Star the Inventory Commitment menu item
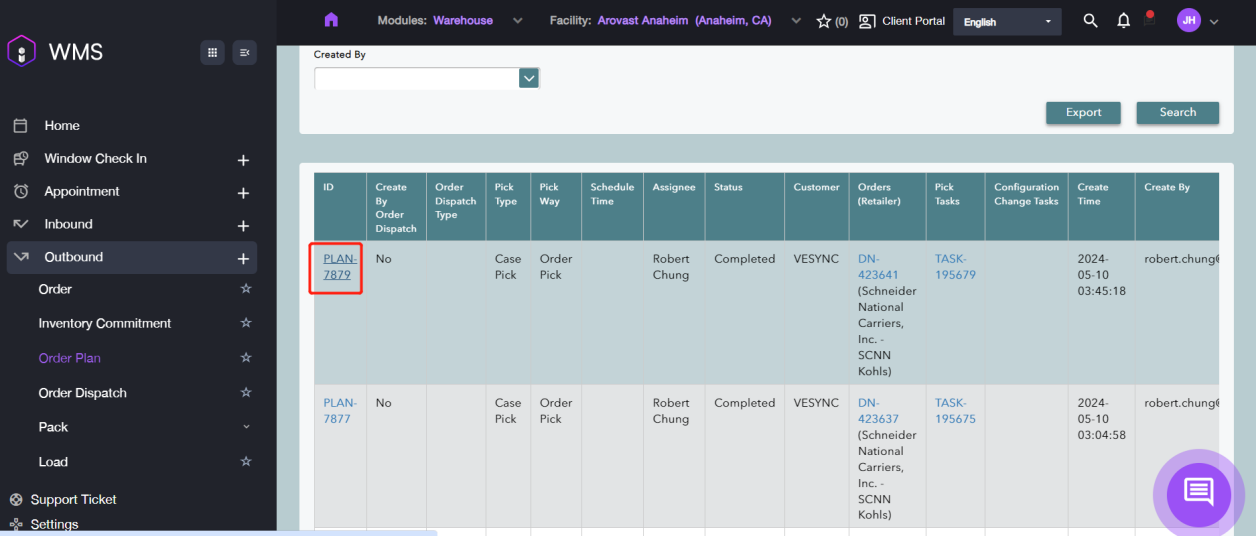Screen dimensions: 1256x536 tap(246, 323)
